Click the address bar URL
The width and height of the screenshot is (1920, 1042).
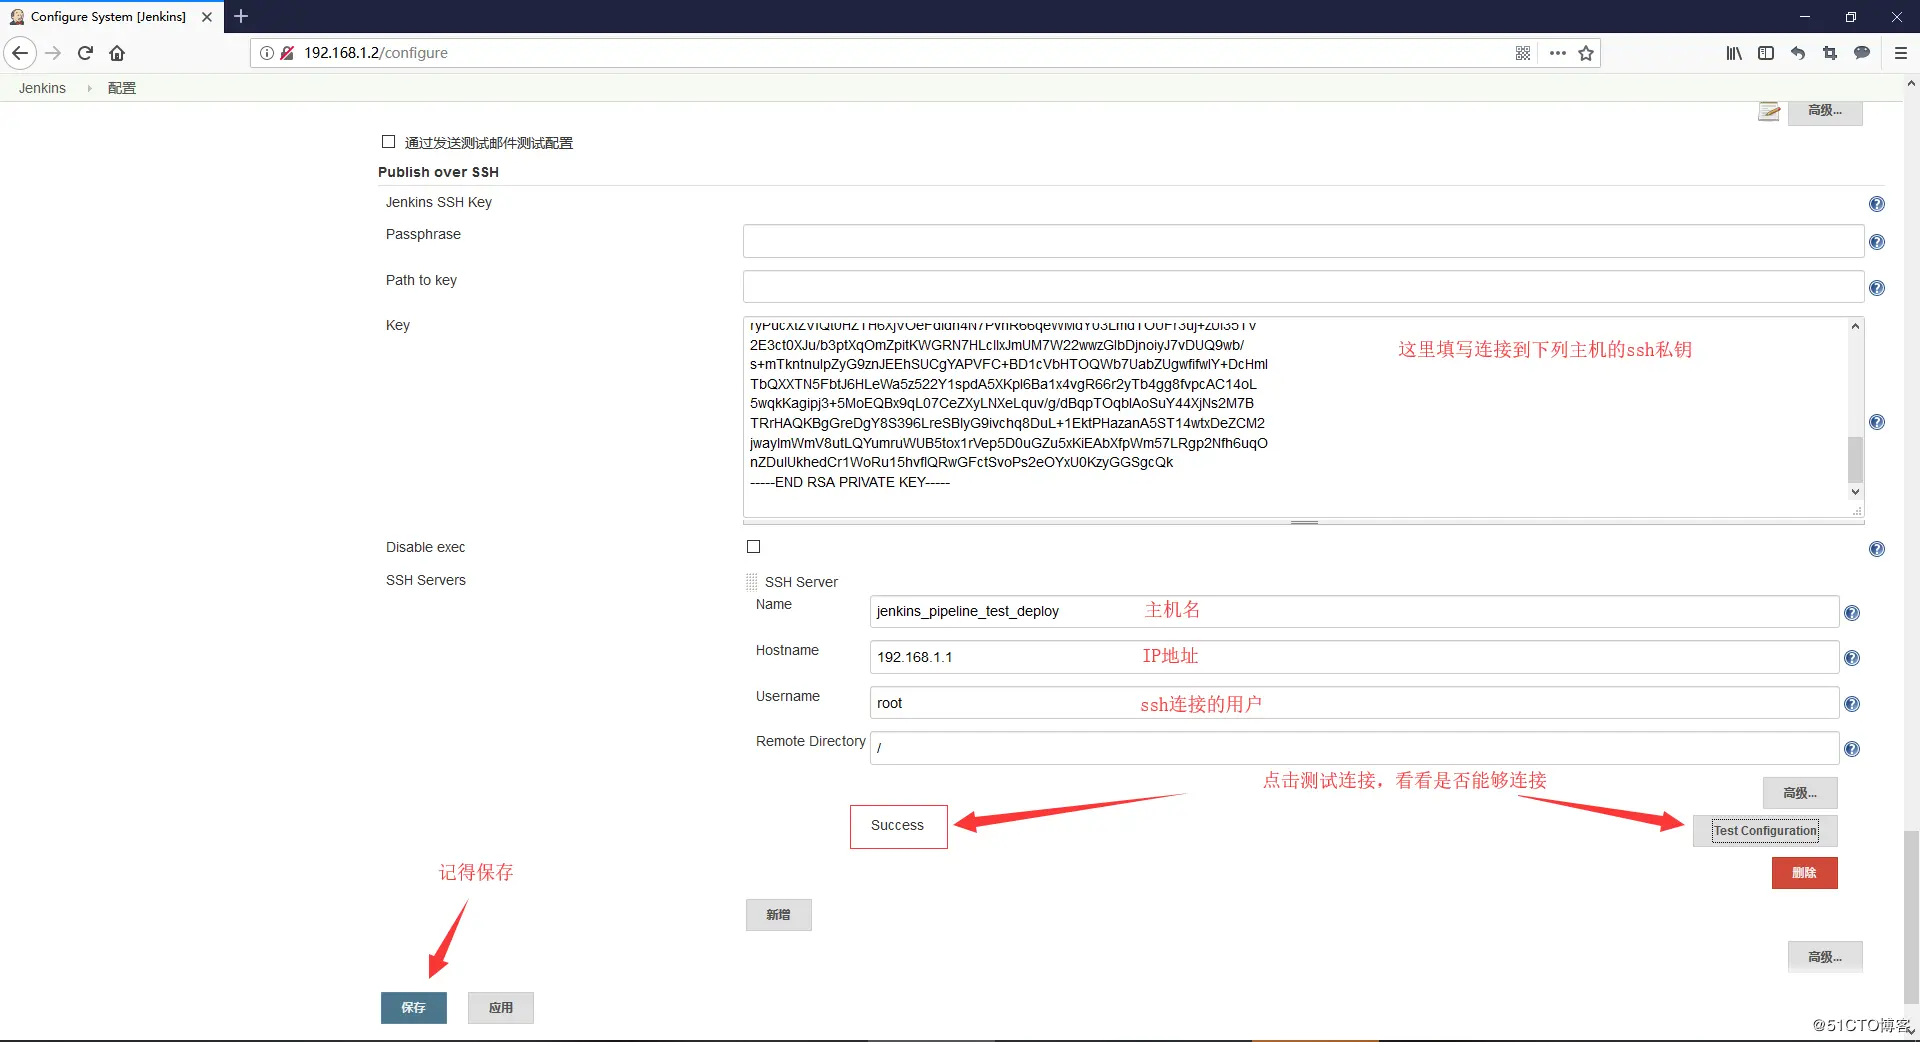376,53
